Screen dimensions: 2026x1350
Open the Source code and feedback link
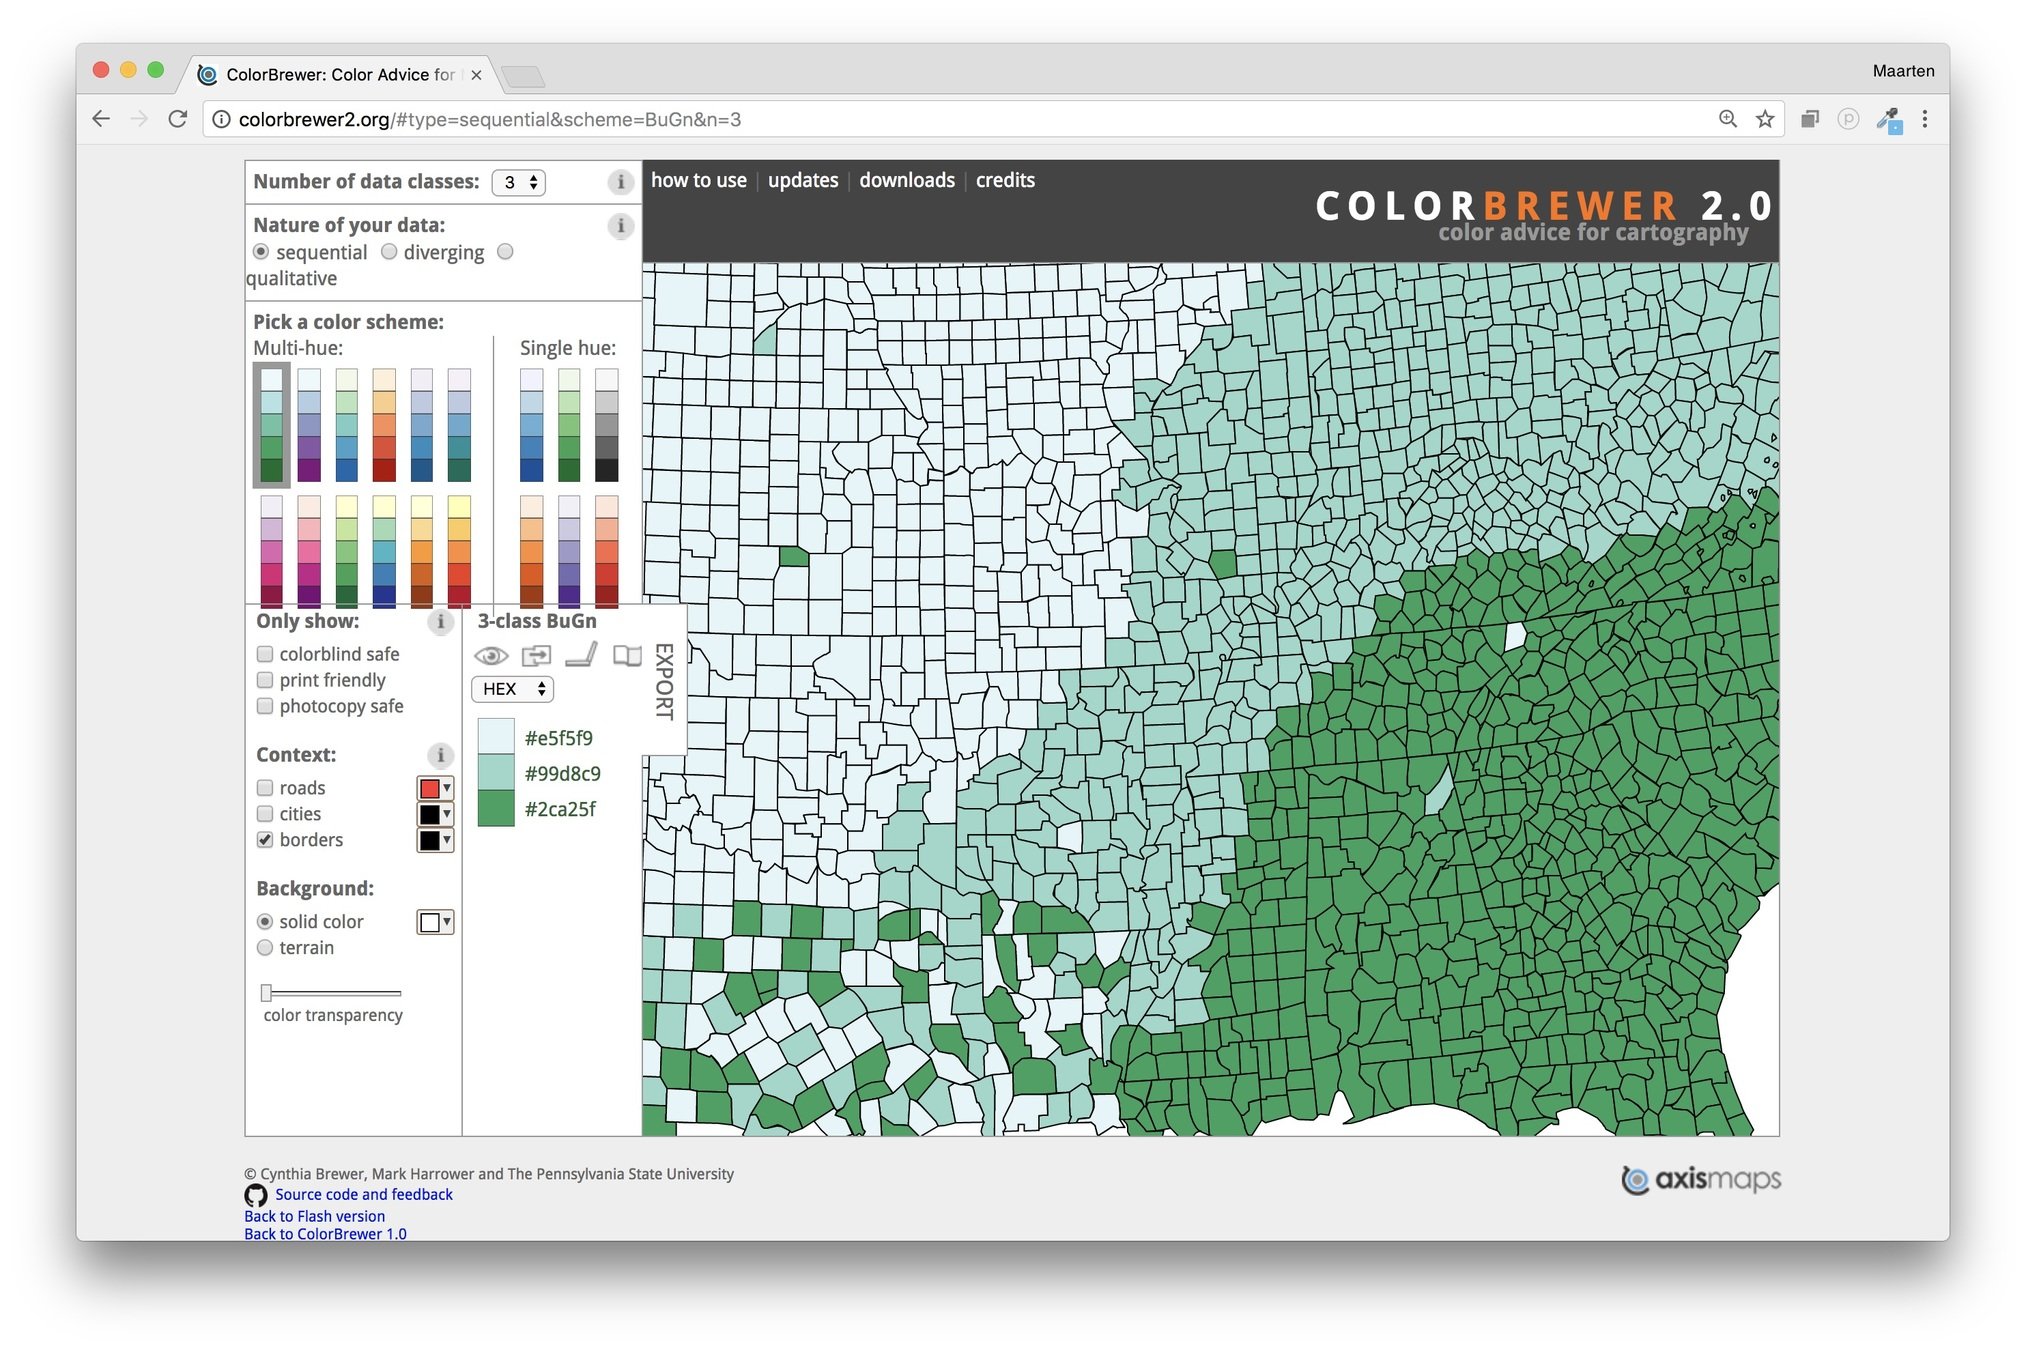[363, 1195]
